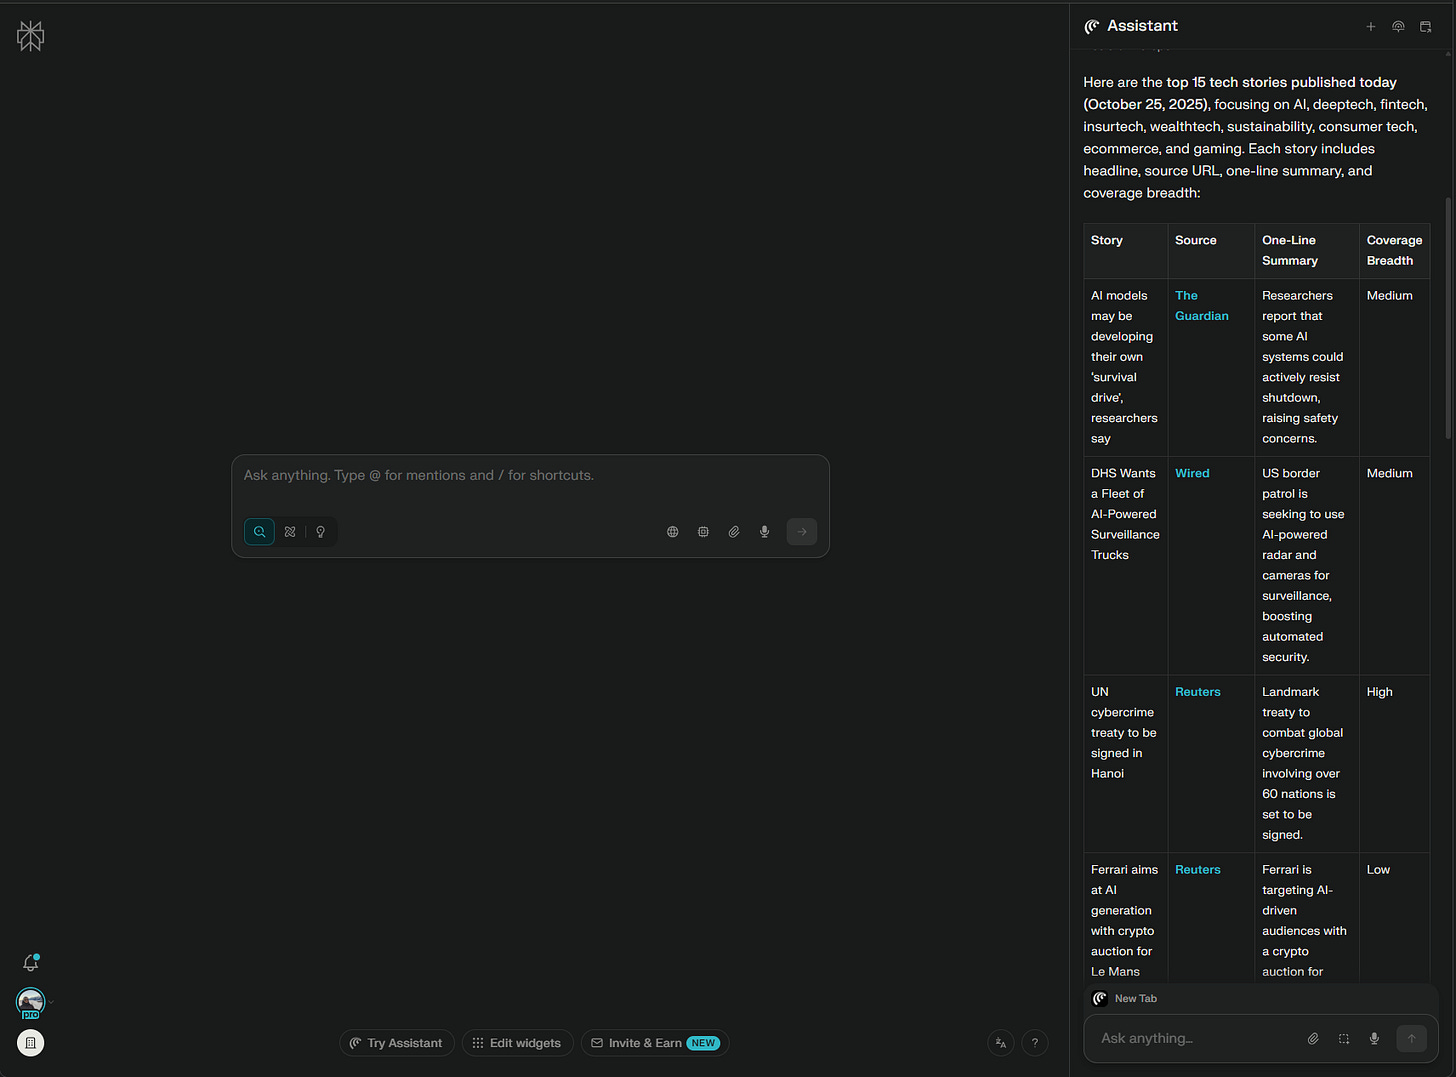Click the Edit widgets button
The width and height of the screenshot is (1456, 1077).
click(518, 1043)
